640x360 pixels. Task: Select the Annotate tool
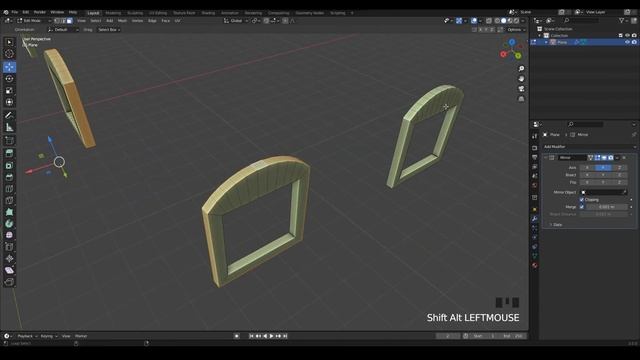9,115
